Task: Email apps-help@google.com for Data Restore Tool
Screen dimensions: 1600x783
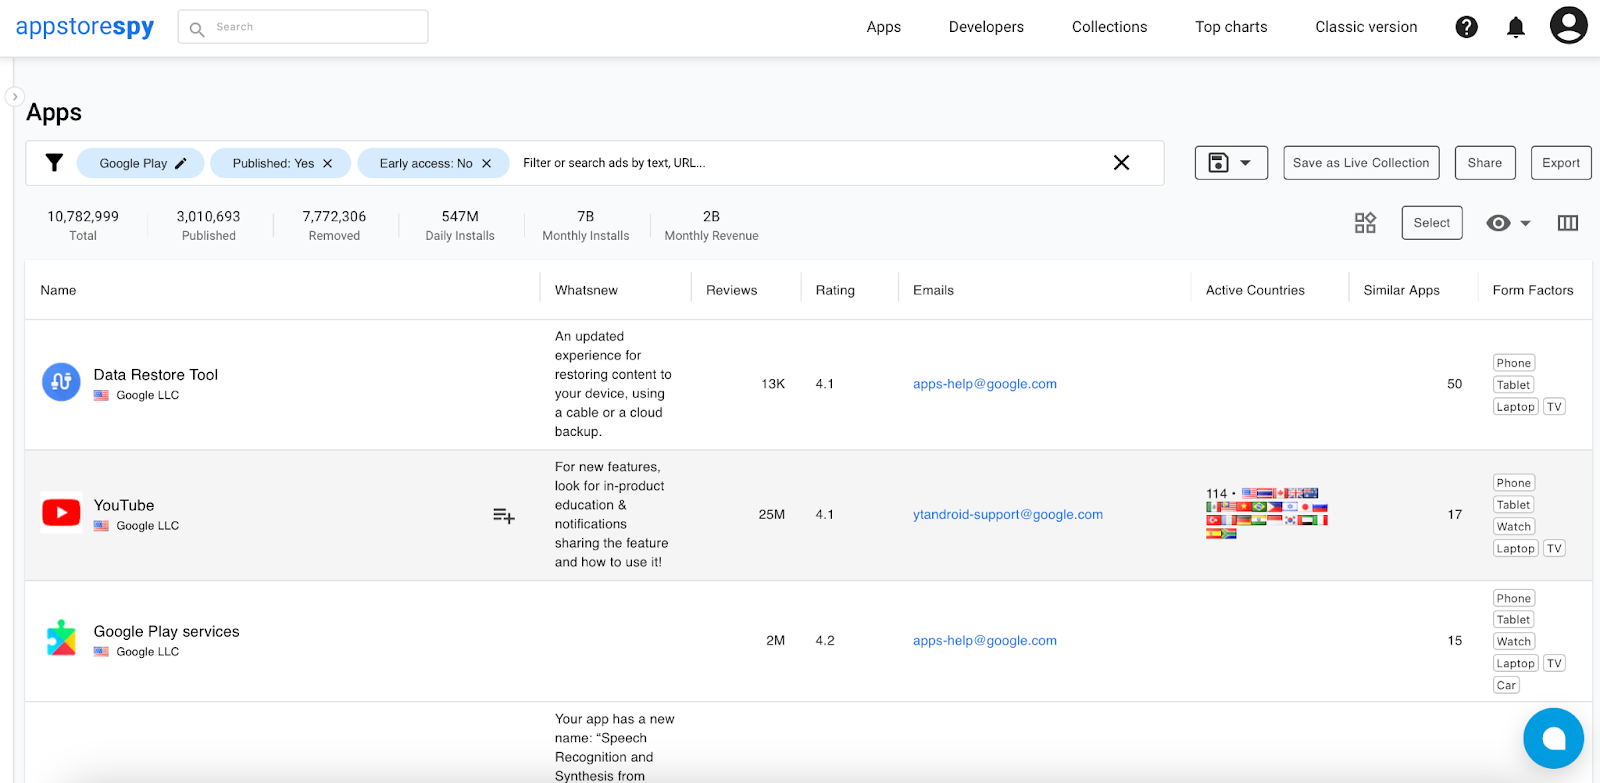Action: pyautogui.click(x=985, y=384)
